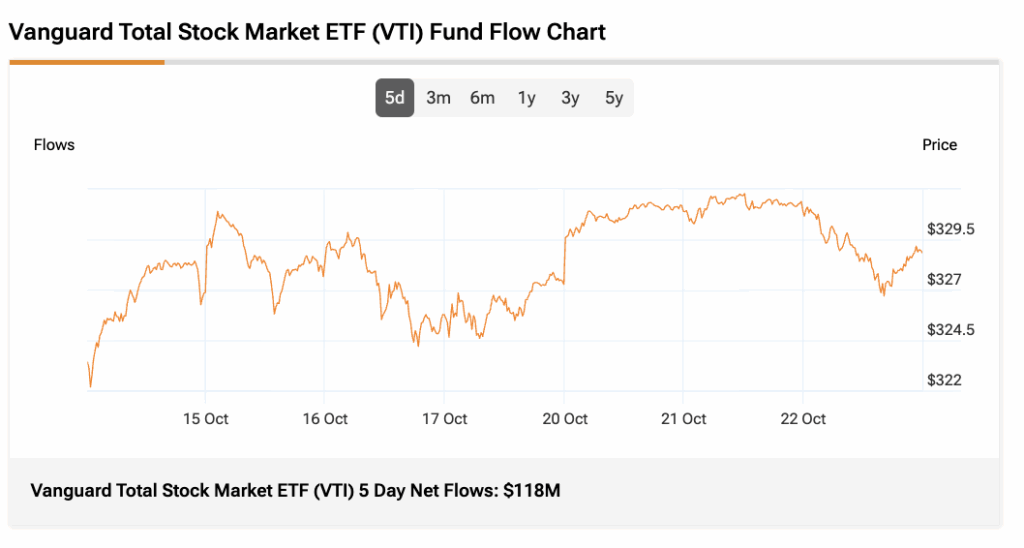
Task: Select the 16 Oct date marker
Action: tap(324, 419)
